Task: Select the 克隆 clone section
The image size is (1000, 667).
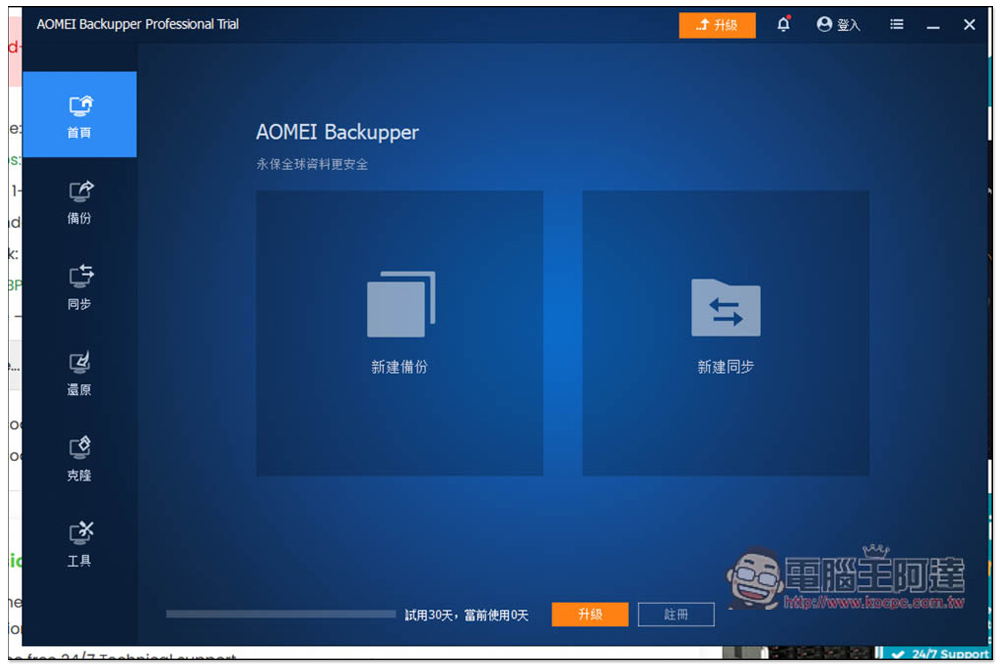Action: [79, 458]
